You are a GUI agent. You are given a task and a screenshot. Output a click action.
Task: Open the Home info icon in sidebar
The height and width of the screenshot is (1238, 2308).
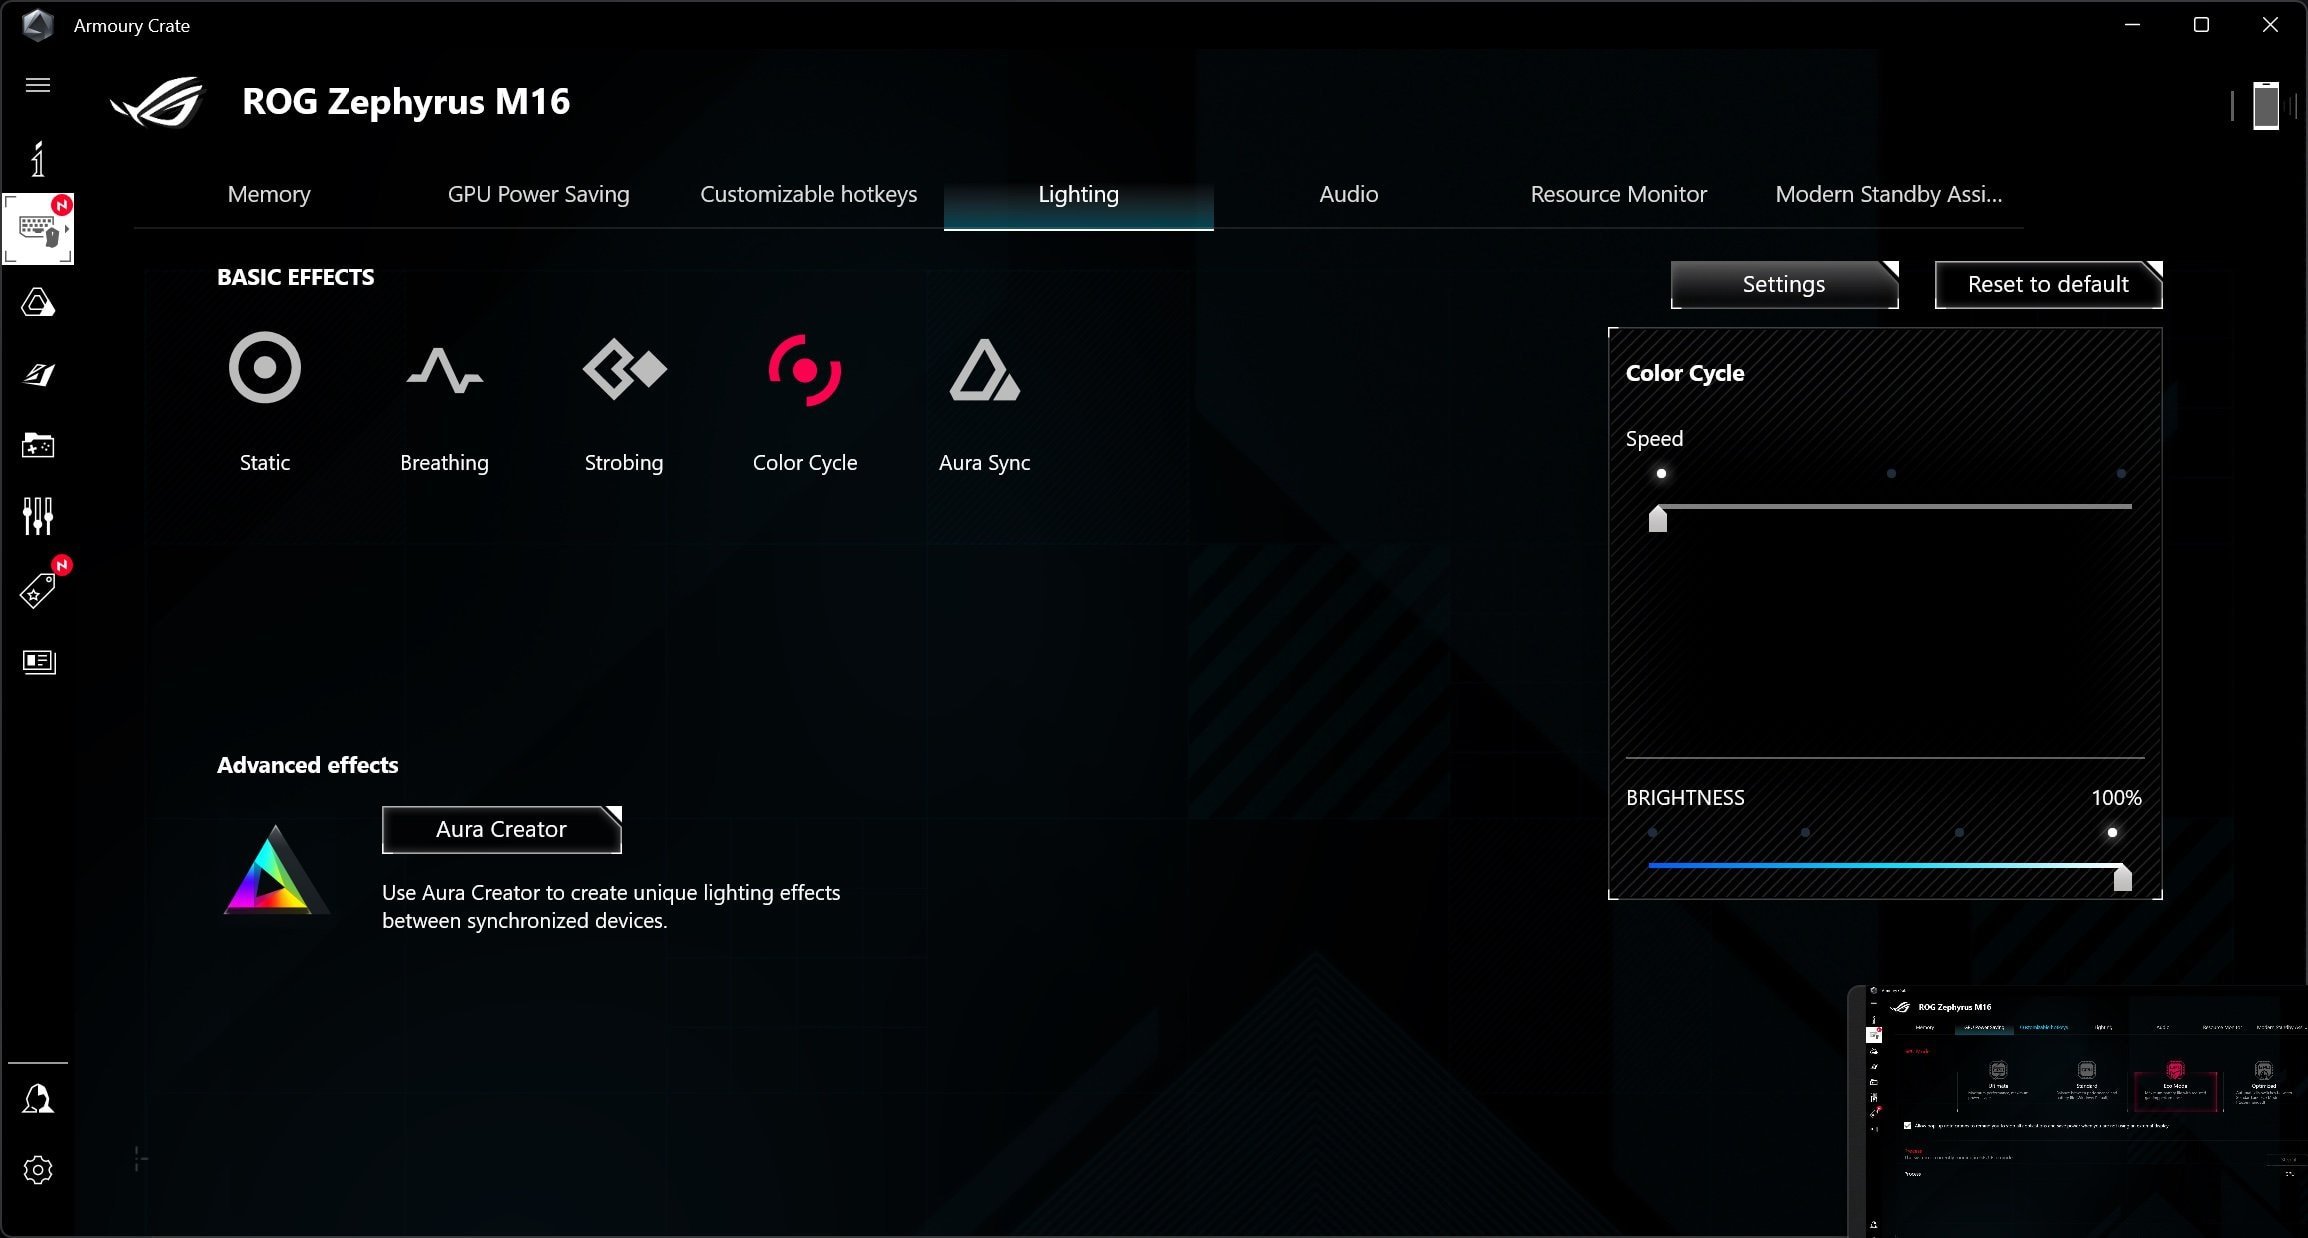(x=38, y=159)
